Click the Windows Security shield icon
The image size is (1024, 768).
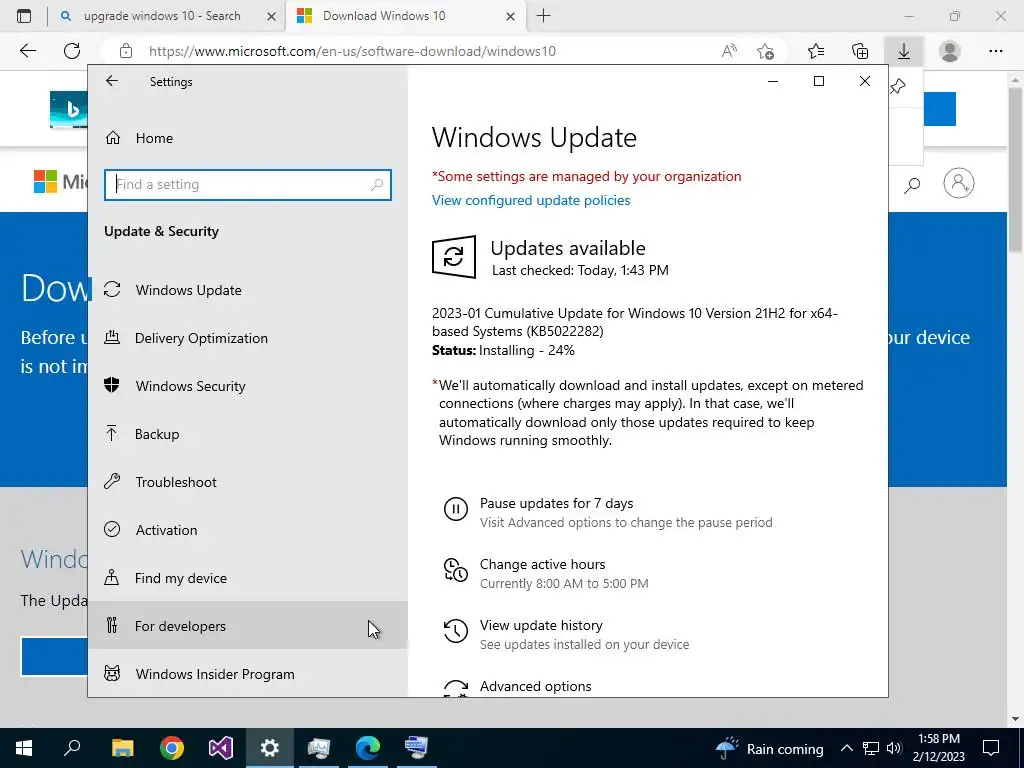[112, 385]
